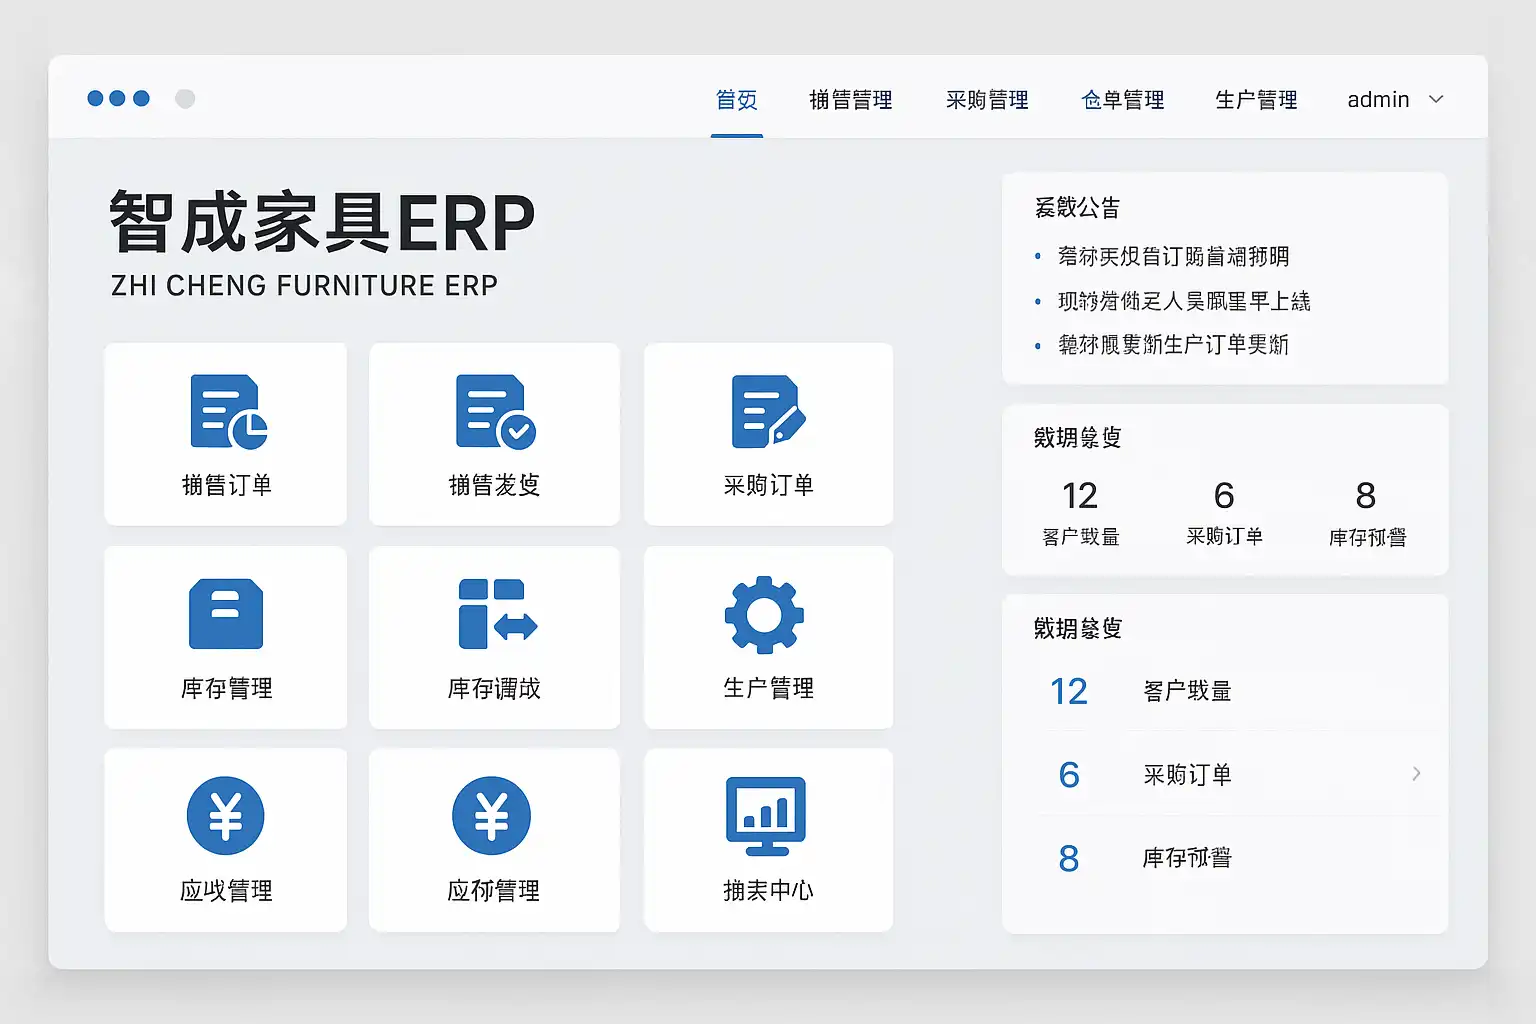1536x1024 pixels.
Task: Click the 智成家具ERP title
Action: coord(322,223)
